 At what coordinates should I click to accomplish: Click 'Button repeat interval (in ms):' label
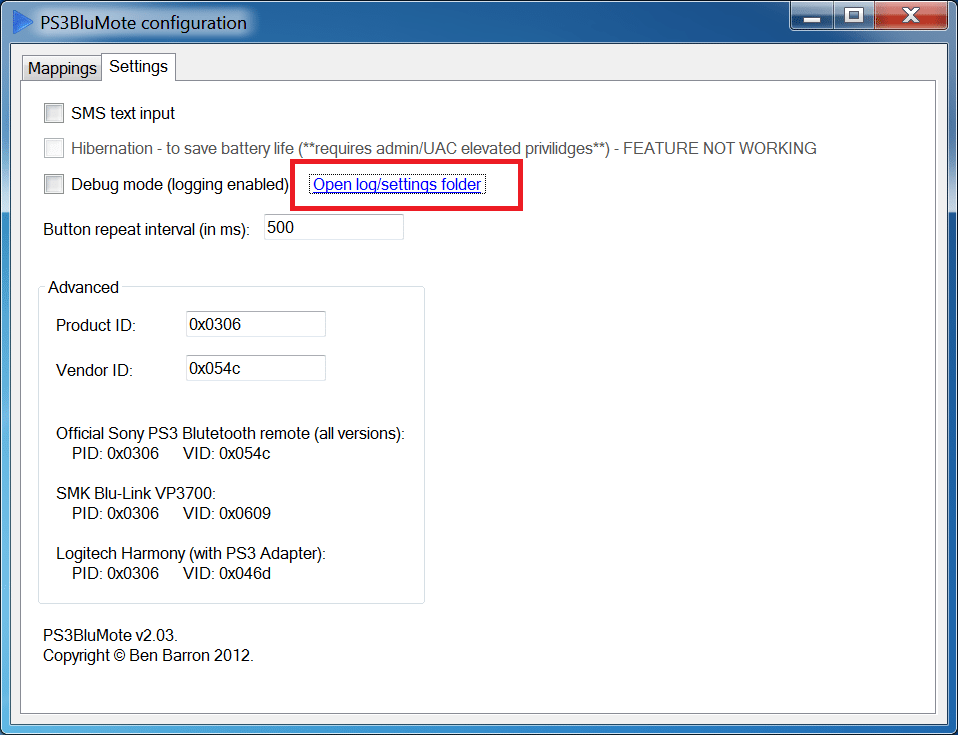(x=147, y=230)
